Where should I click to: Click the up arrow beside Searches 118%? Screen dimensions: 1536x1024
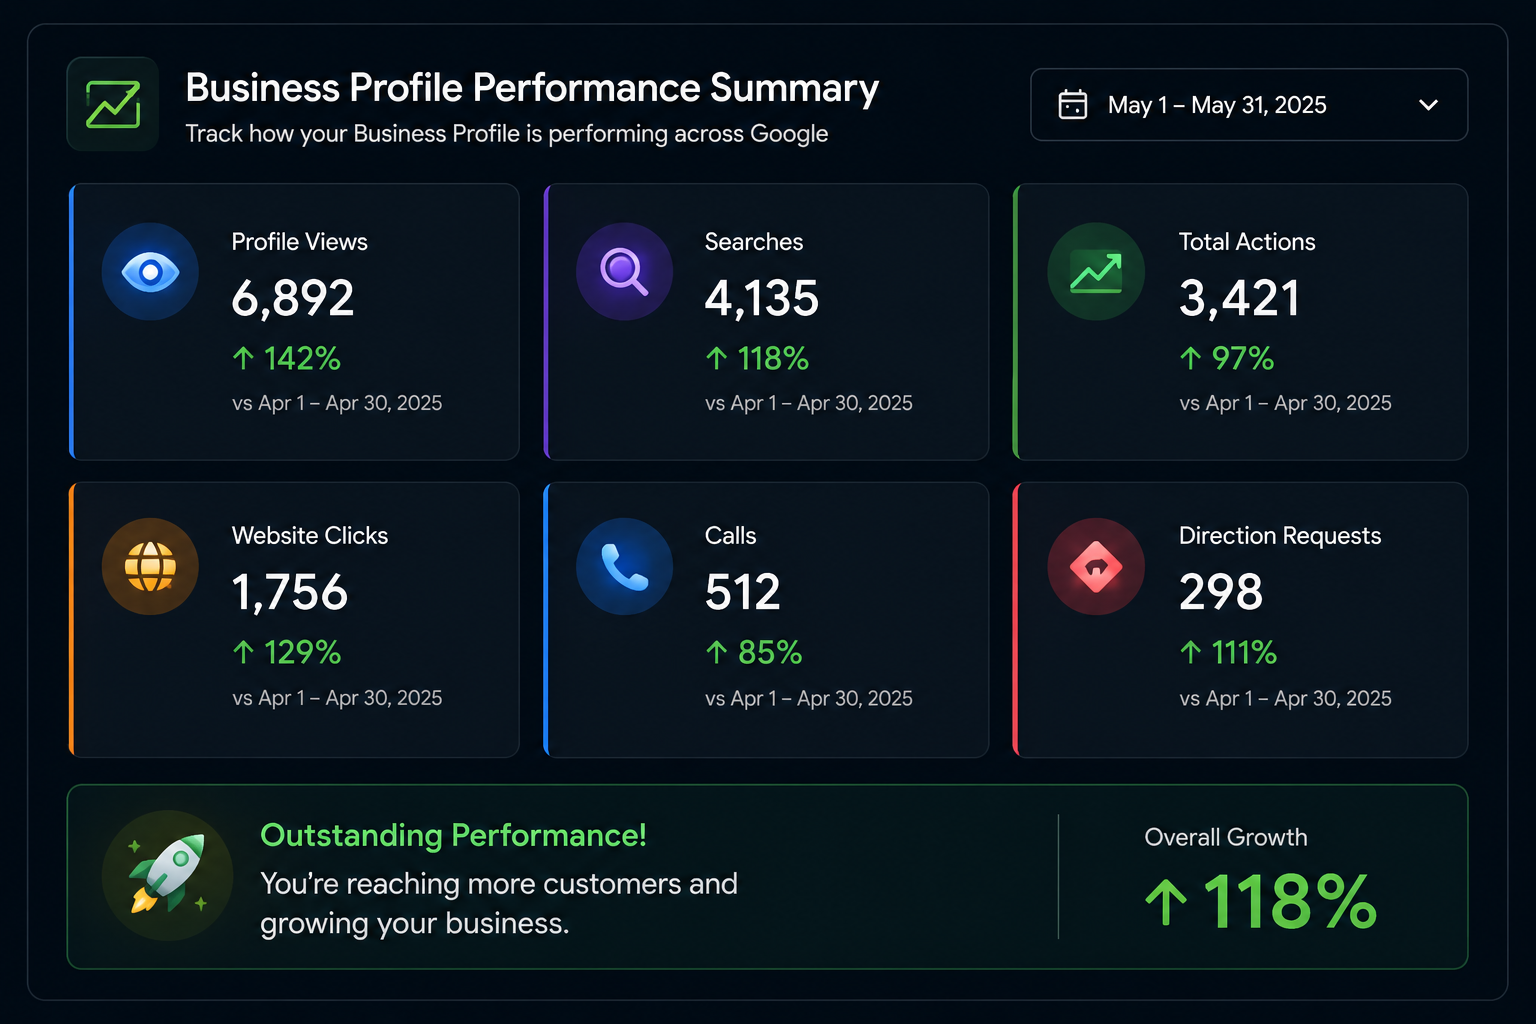716,358
